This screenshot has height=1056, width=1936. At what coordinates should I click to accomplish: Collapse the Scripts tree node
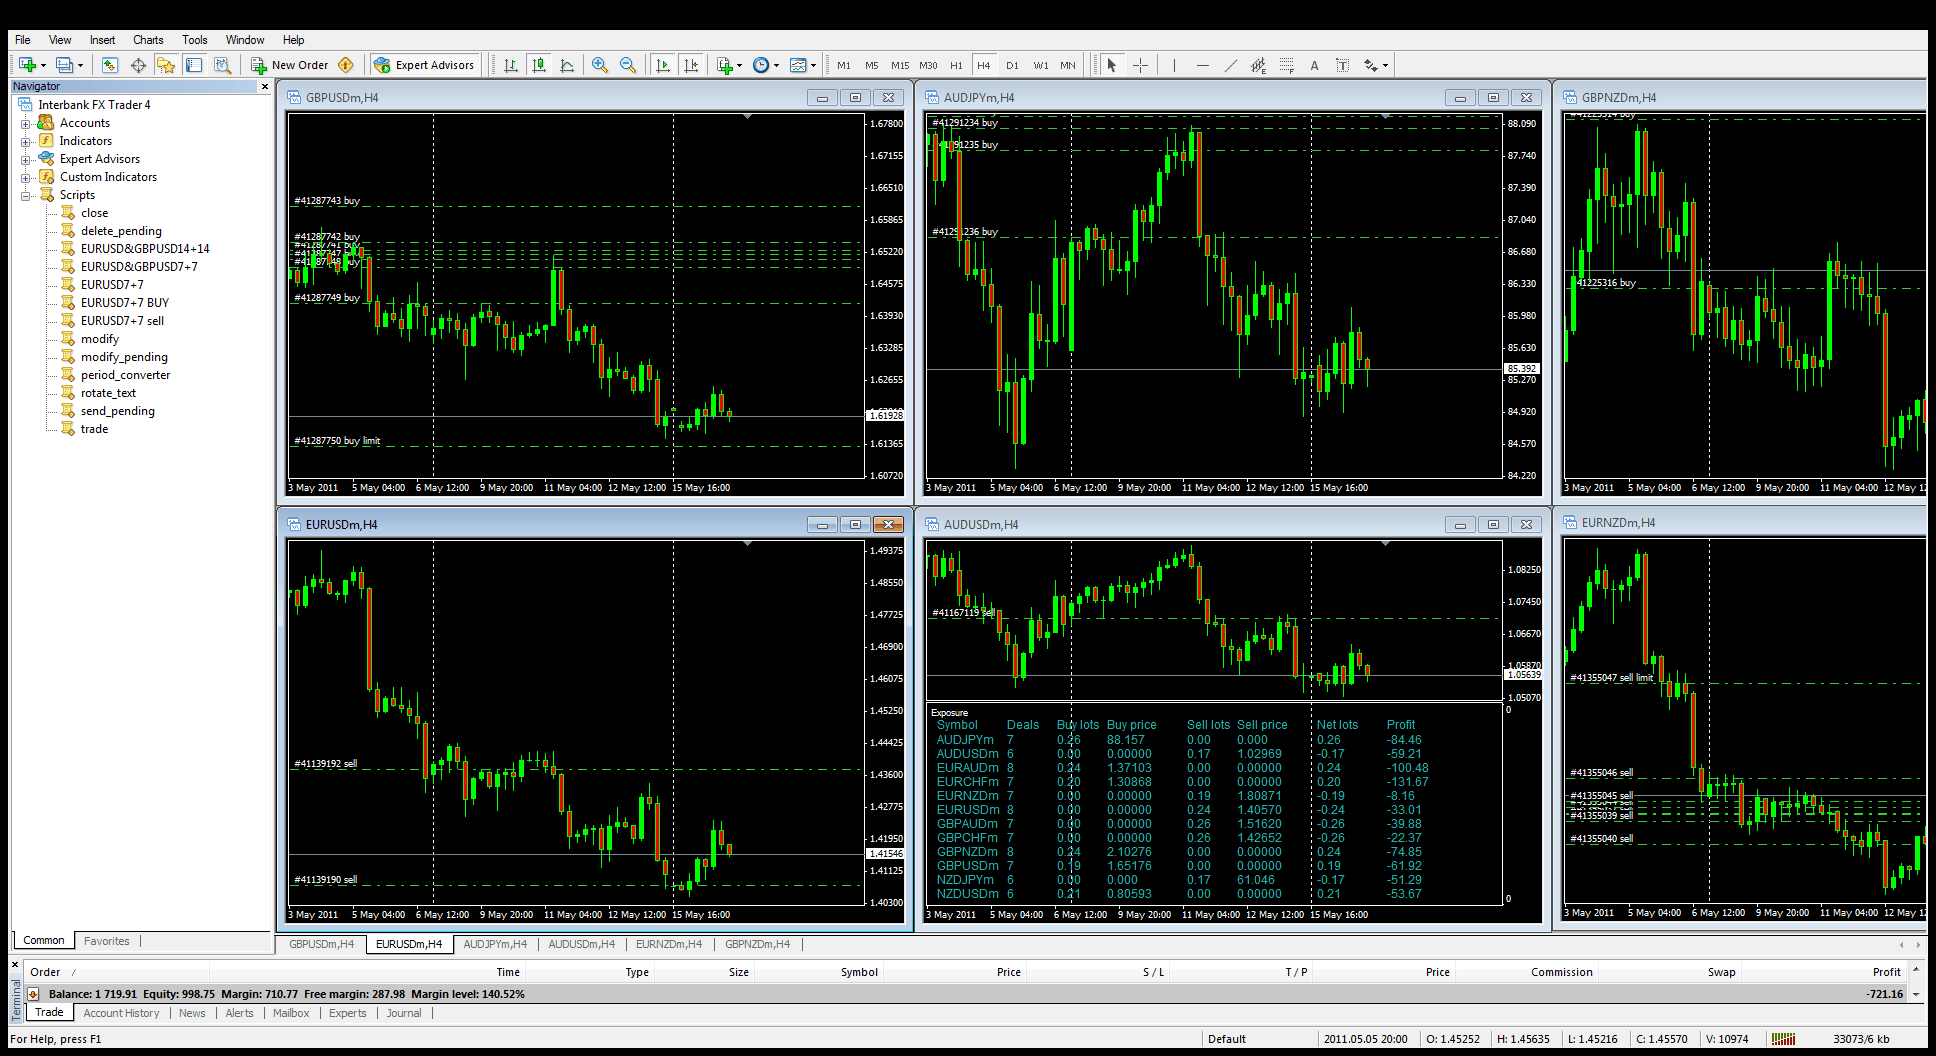point(26,195)
